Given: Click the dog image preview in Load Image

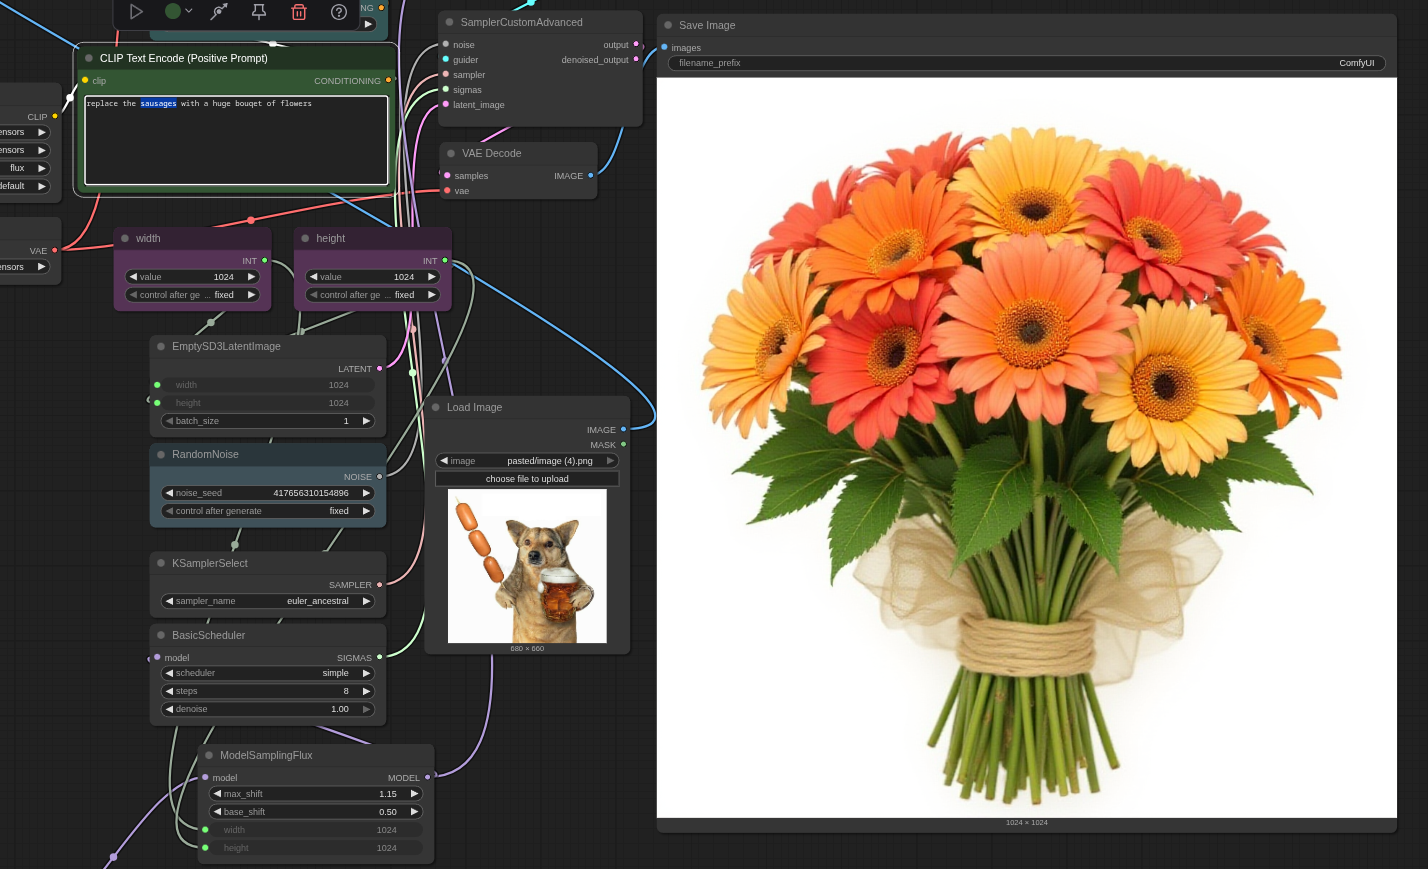Looking at the screenshot, I should (527, 566).
